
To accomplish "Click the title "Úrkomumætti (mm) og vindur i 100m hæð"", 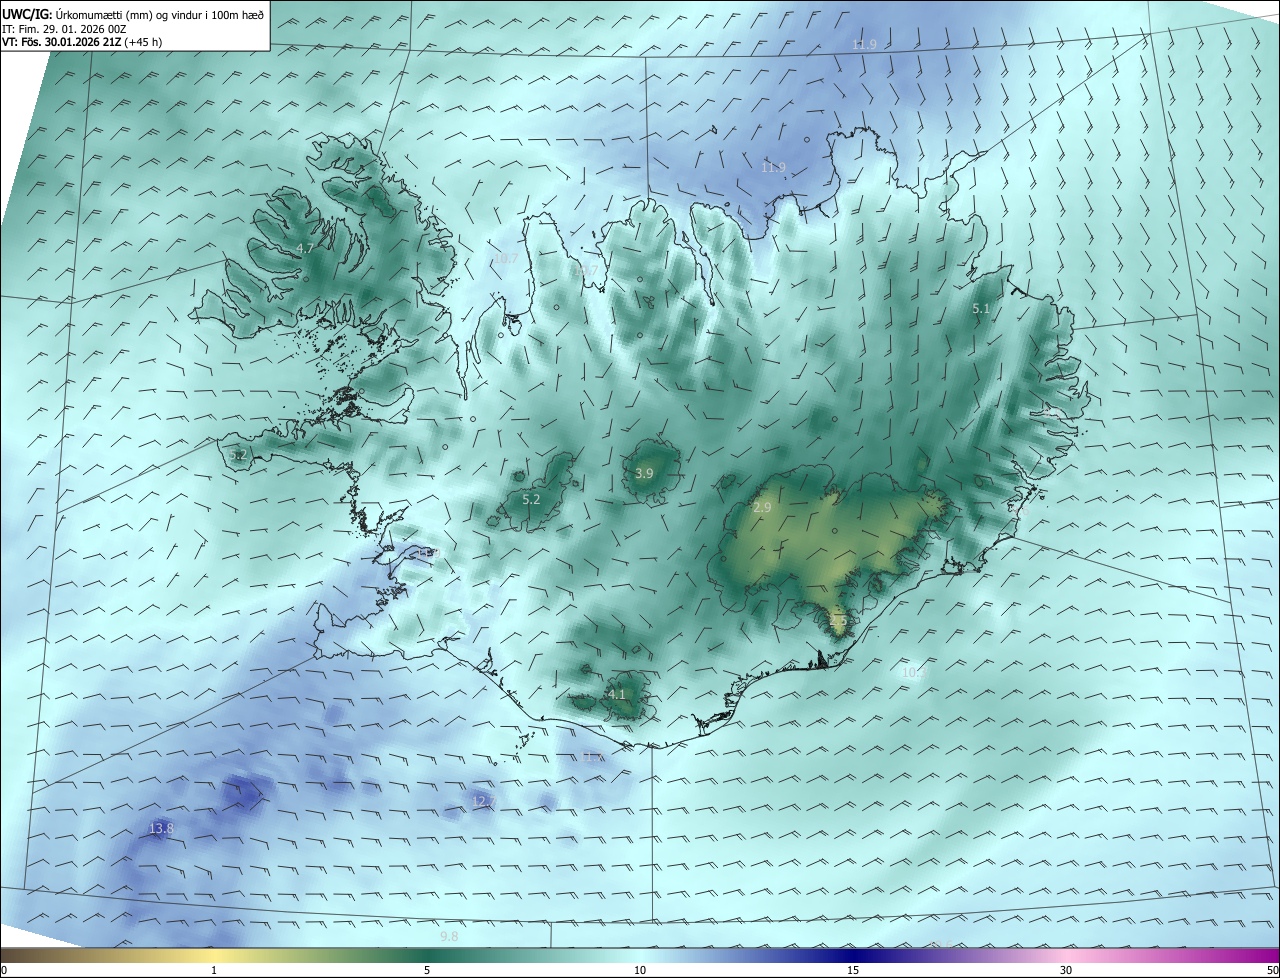I will tap(158, 14).
